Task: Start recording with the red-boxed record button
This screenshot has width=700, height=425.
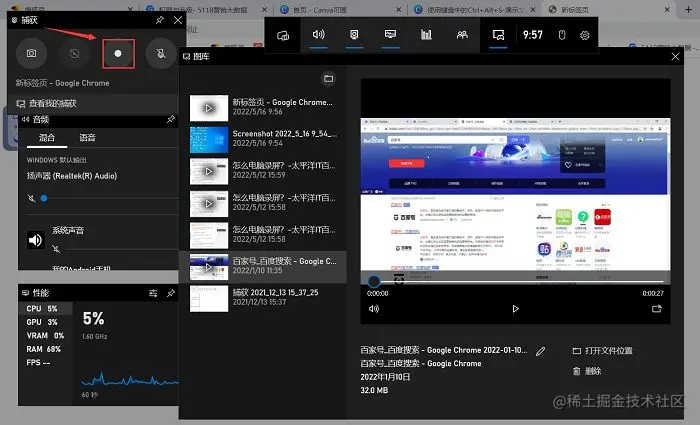Action: pos(118,54)
